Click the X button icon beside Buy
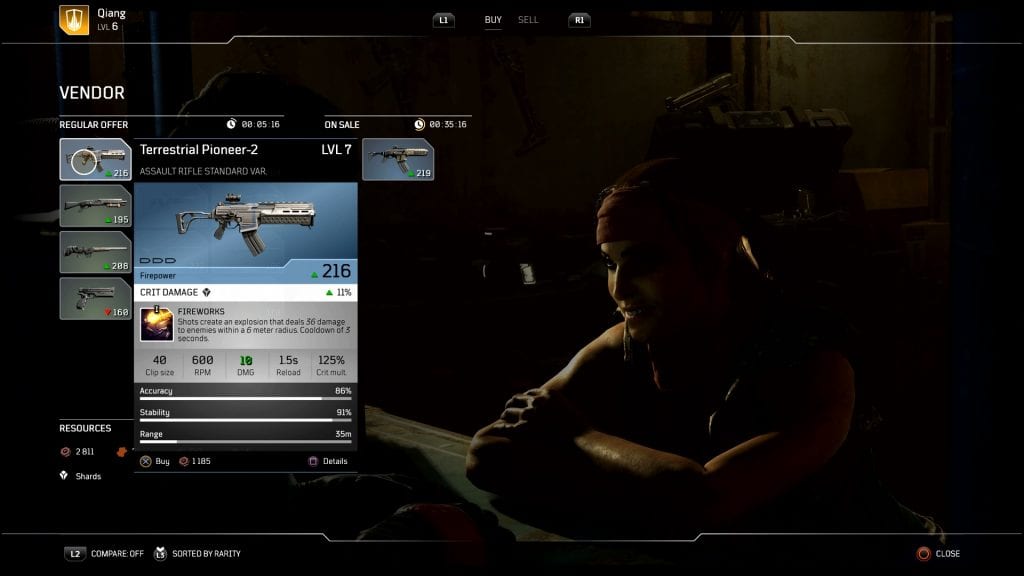Screen dimensions: 1024x576 (146, 461)
